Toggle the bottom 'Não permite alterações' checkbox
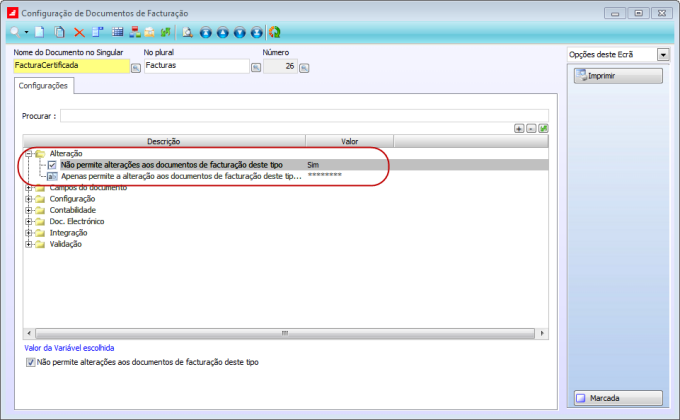 coord(30,362)
